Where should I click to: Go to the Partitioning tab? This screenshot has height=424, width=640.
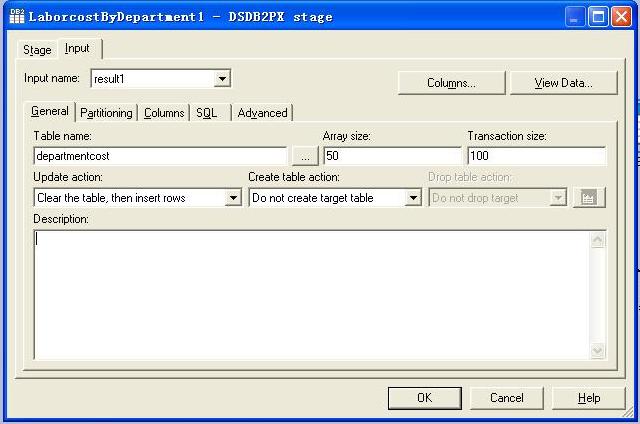[106, 113]
